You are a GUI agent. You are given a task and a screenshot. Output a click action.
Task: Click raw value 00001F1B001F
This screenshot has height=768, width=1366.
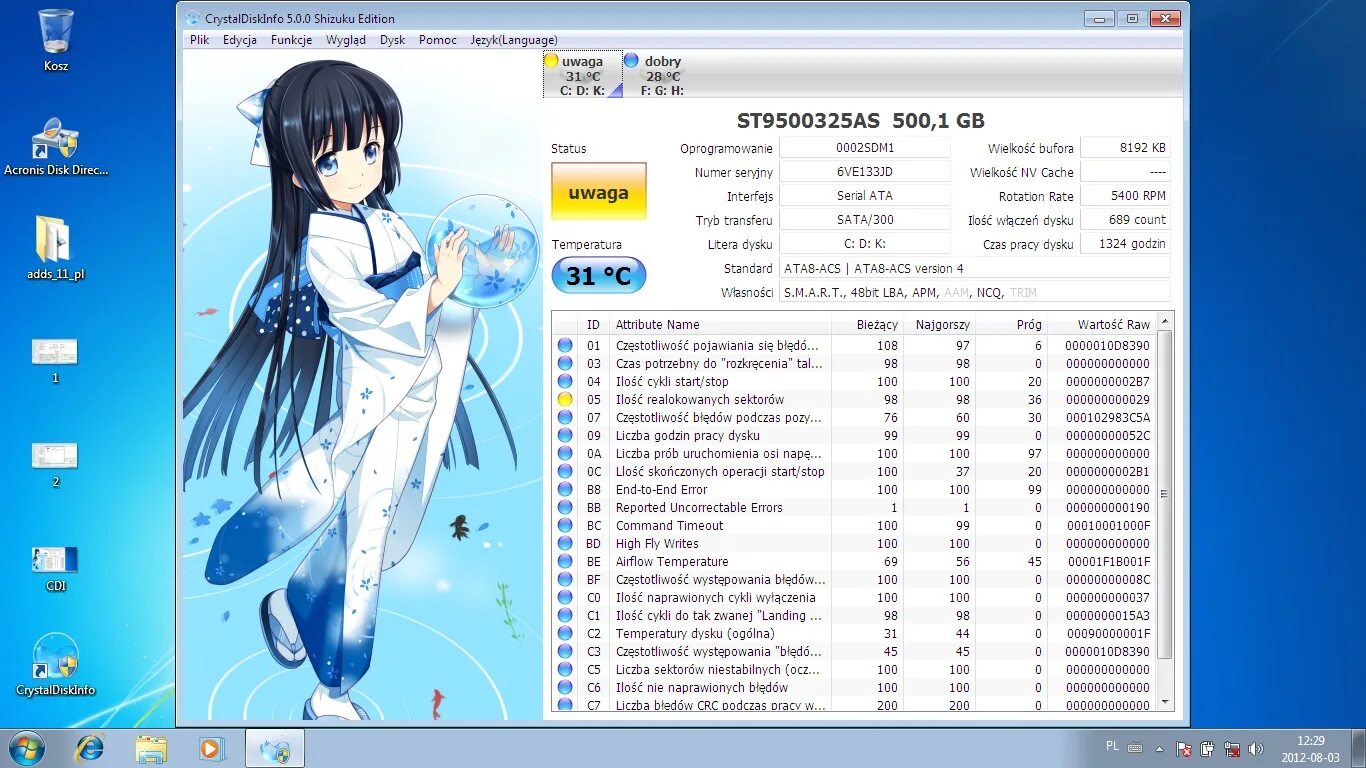coord(1108,561)
